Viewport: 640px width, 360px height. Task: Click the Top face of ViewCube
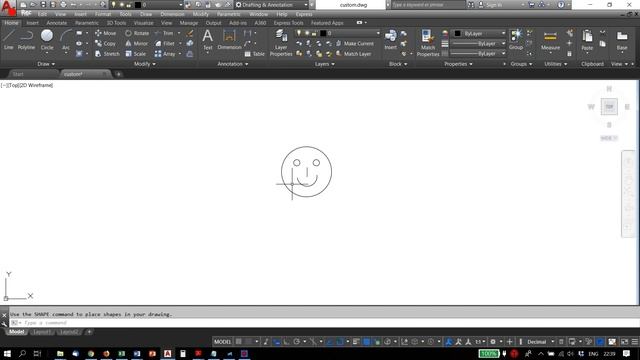coord(609,107)
